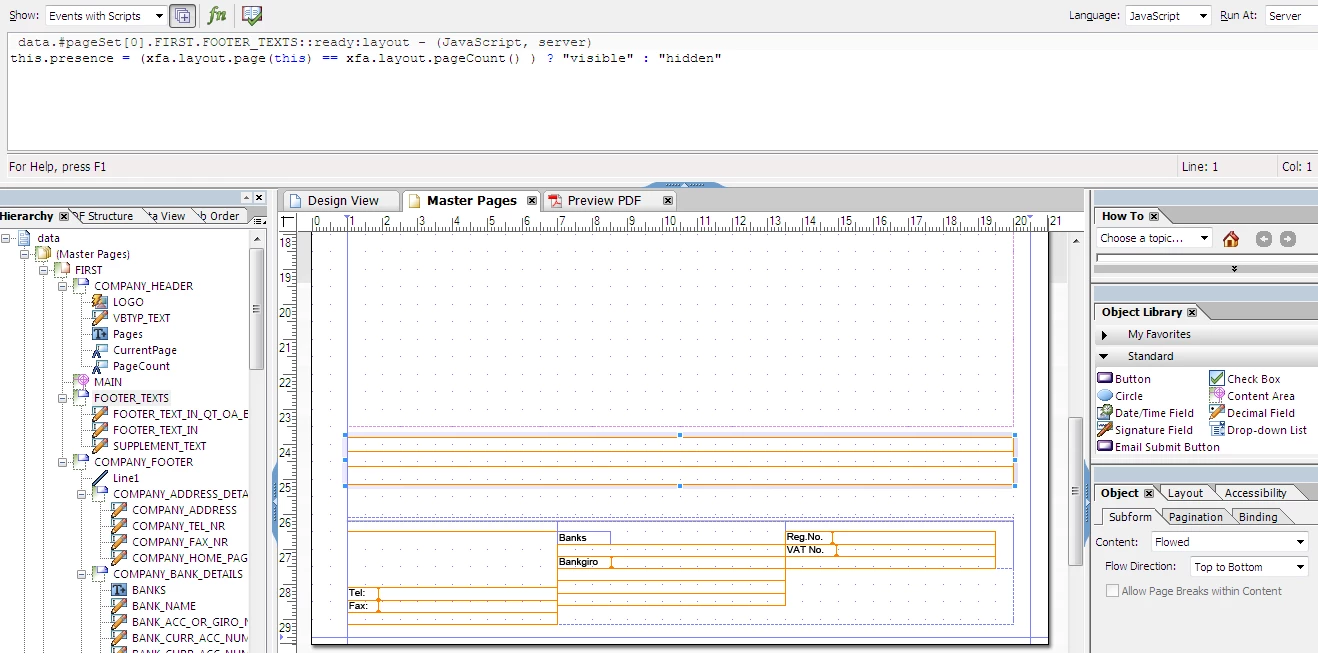1318x653 pixels.
Task: Close the Preview PDF tab
Action: click(668, 201)
